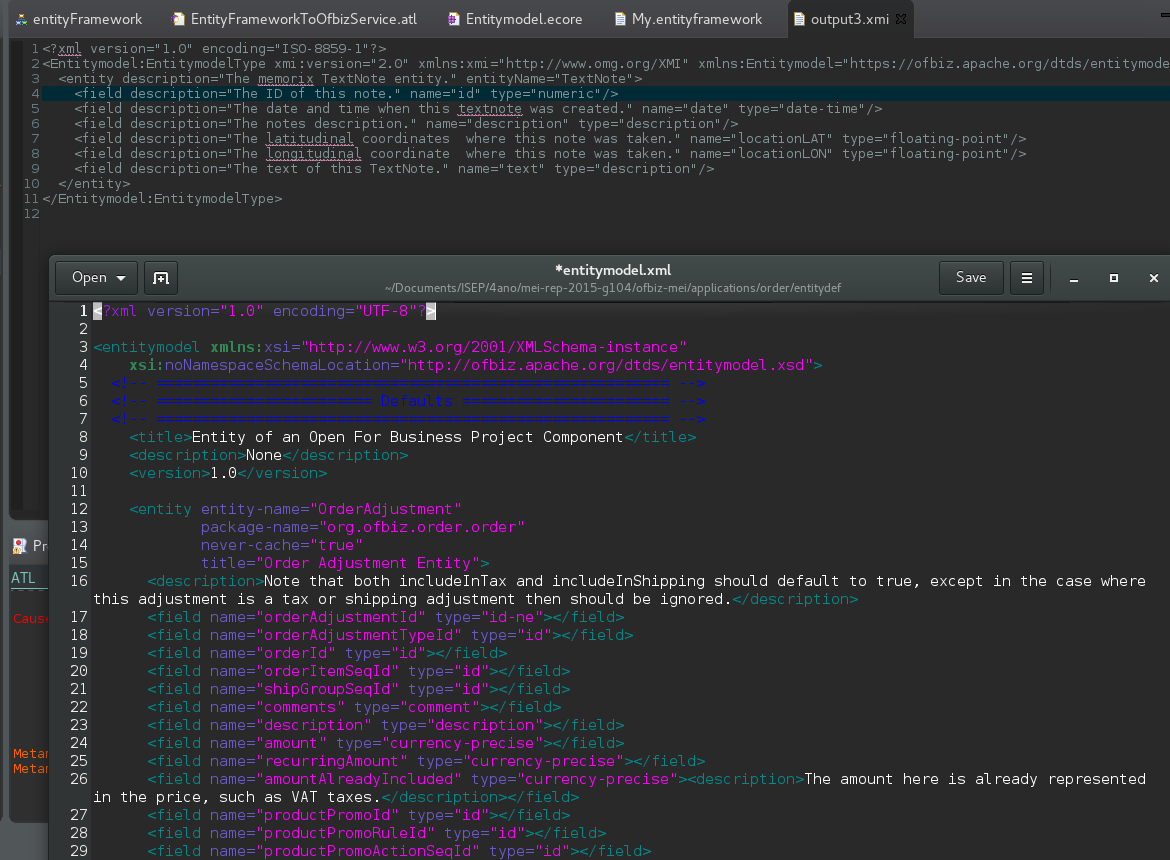
Task: Switch to the entityFramework editor tab
Action: [86, 19]
